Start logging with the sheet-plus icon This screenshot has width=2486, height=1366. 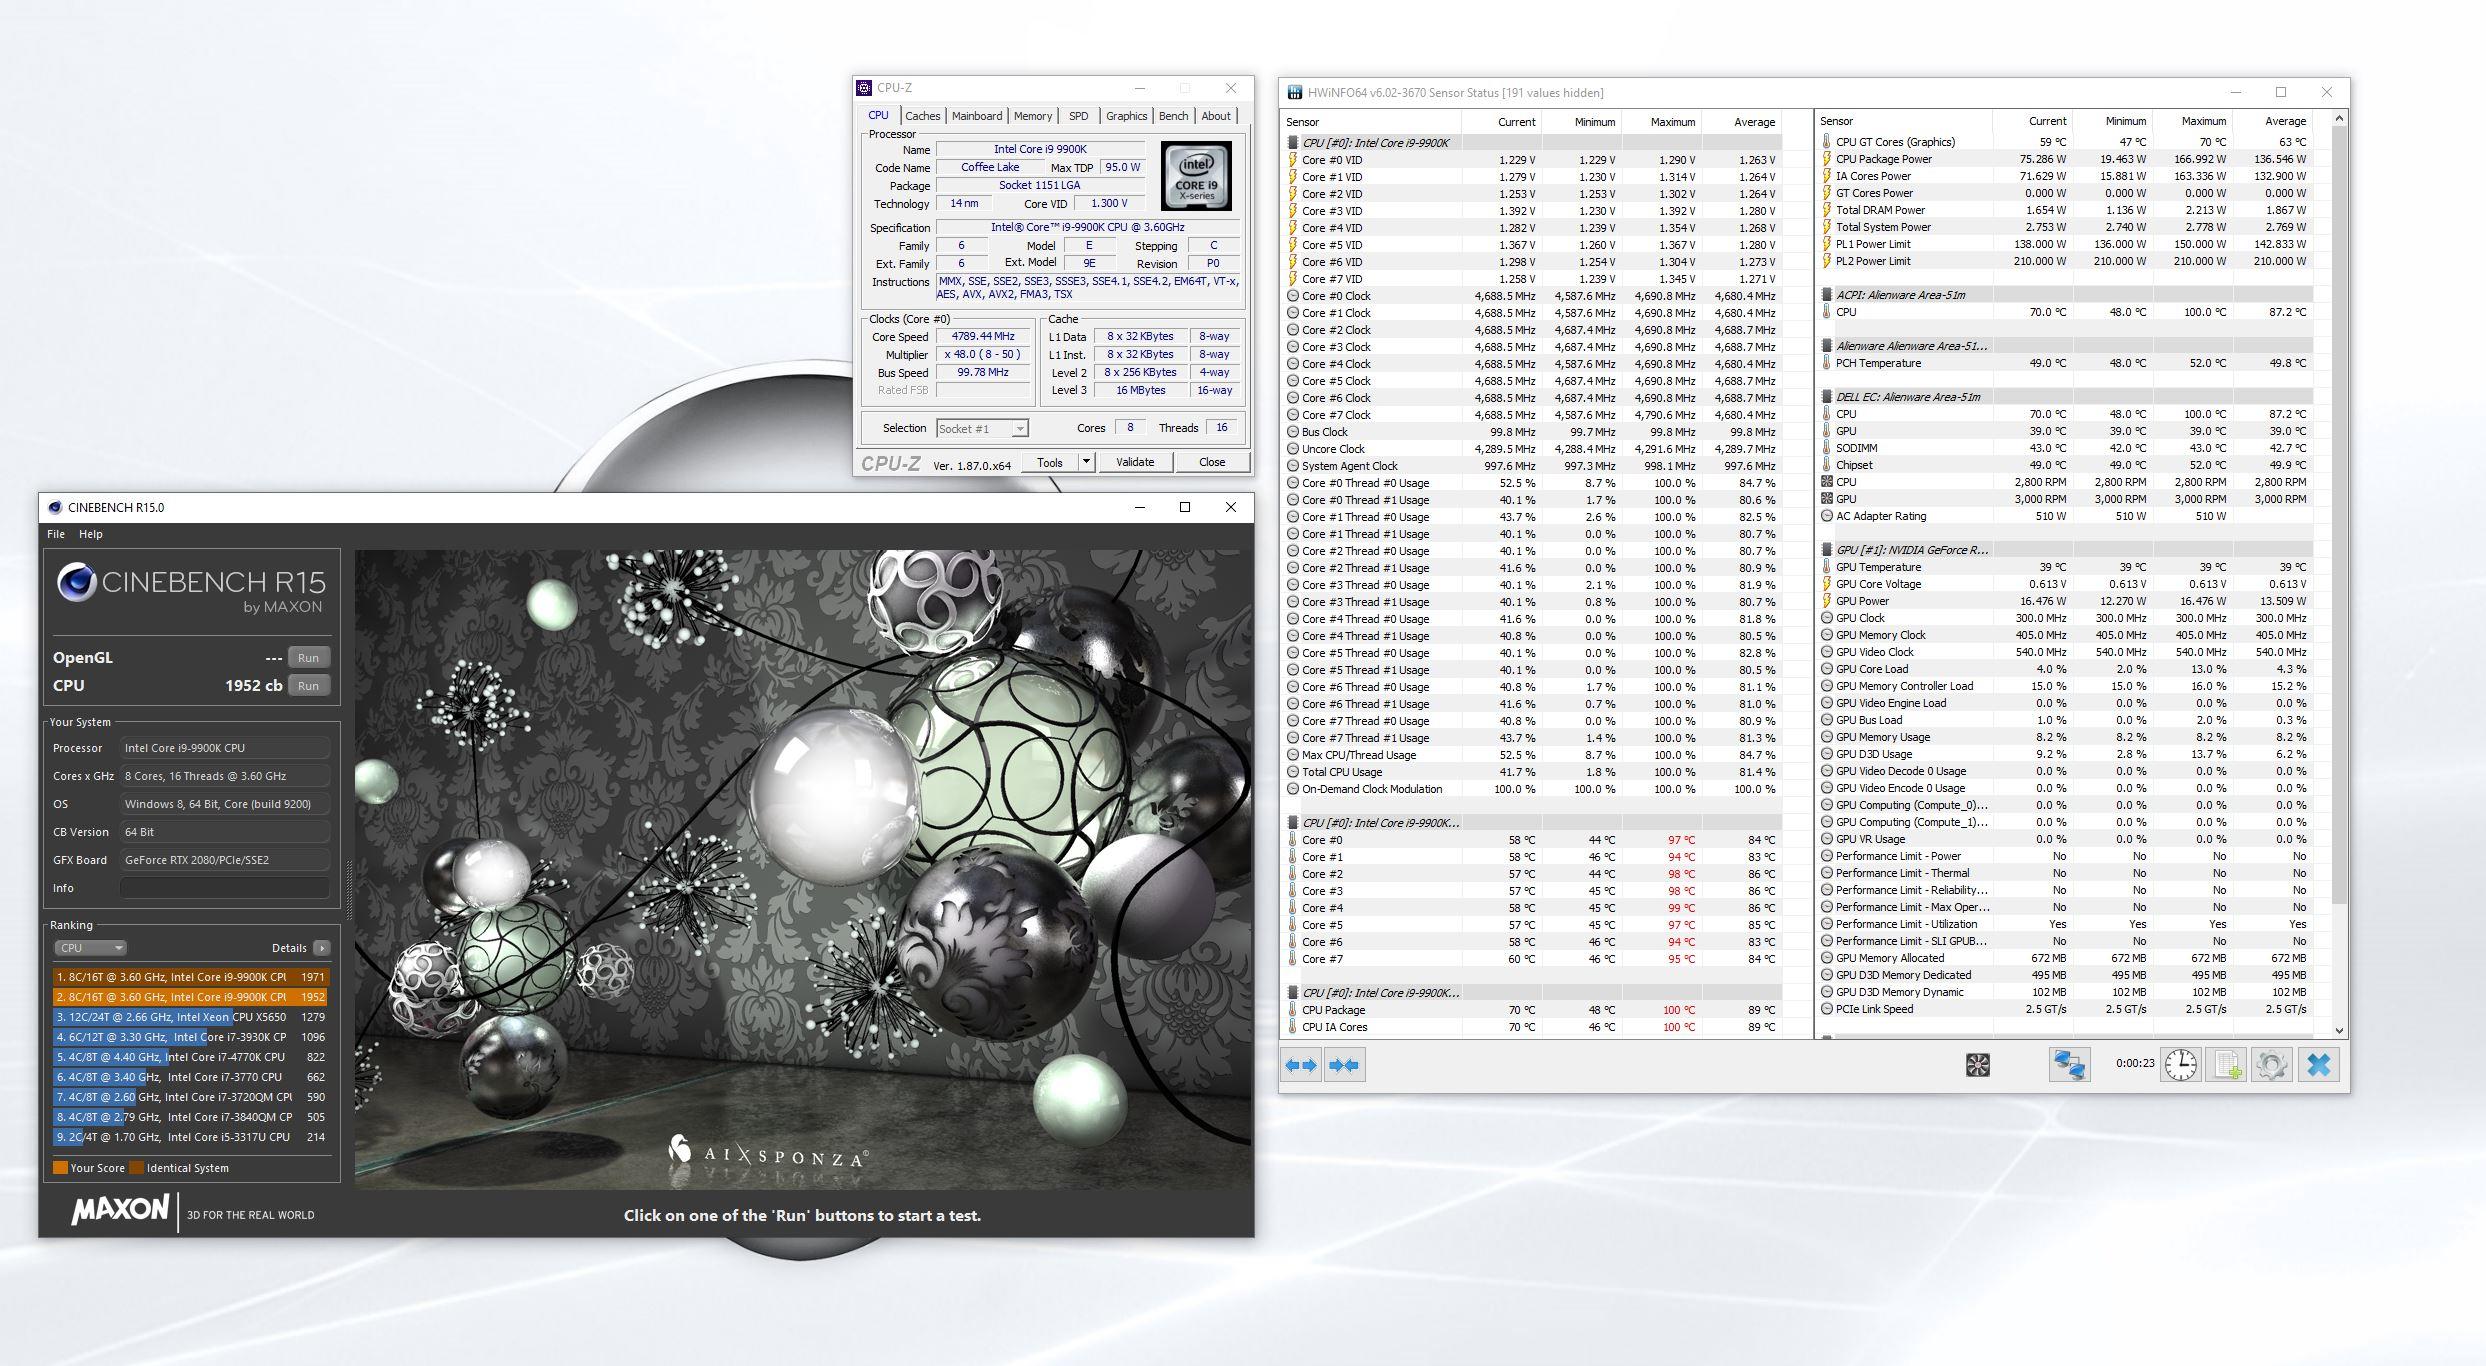tap(2227, 1065)
